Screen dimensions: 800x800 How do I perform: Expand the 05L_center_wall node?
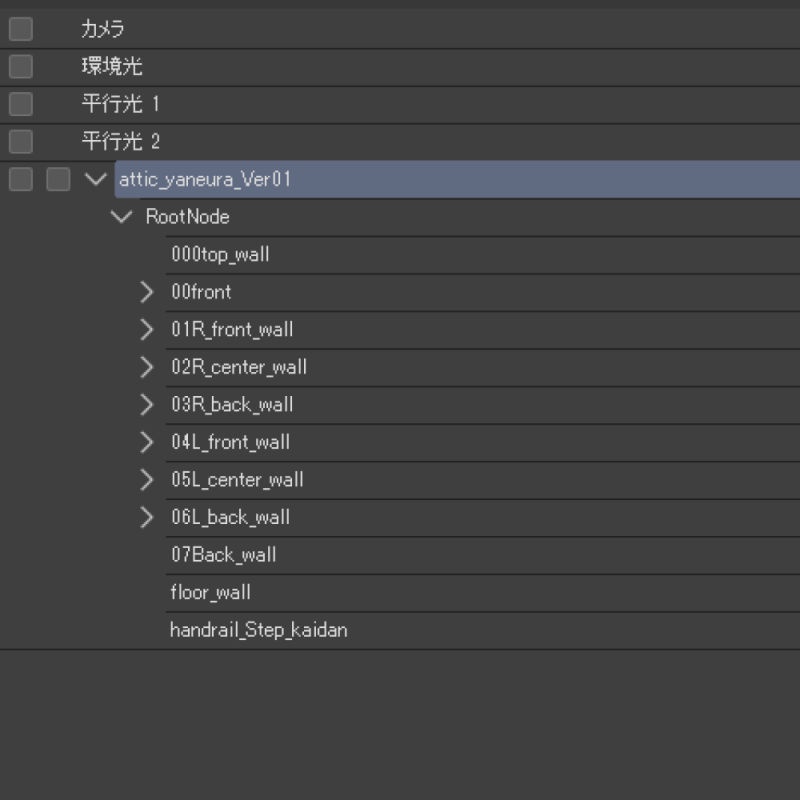coord(147,479)
